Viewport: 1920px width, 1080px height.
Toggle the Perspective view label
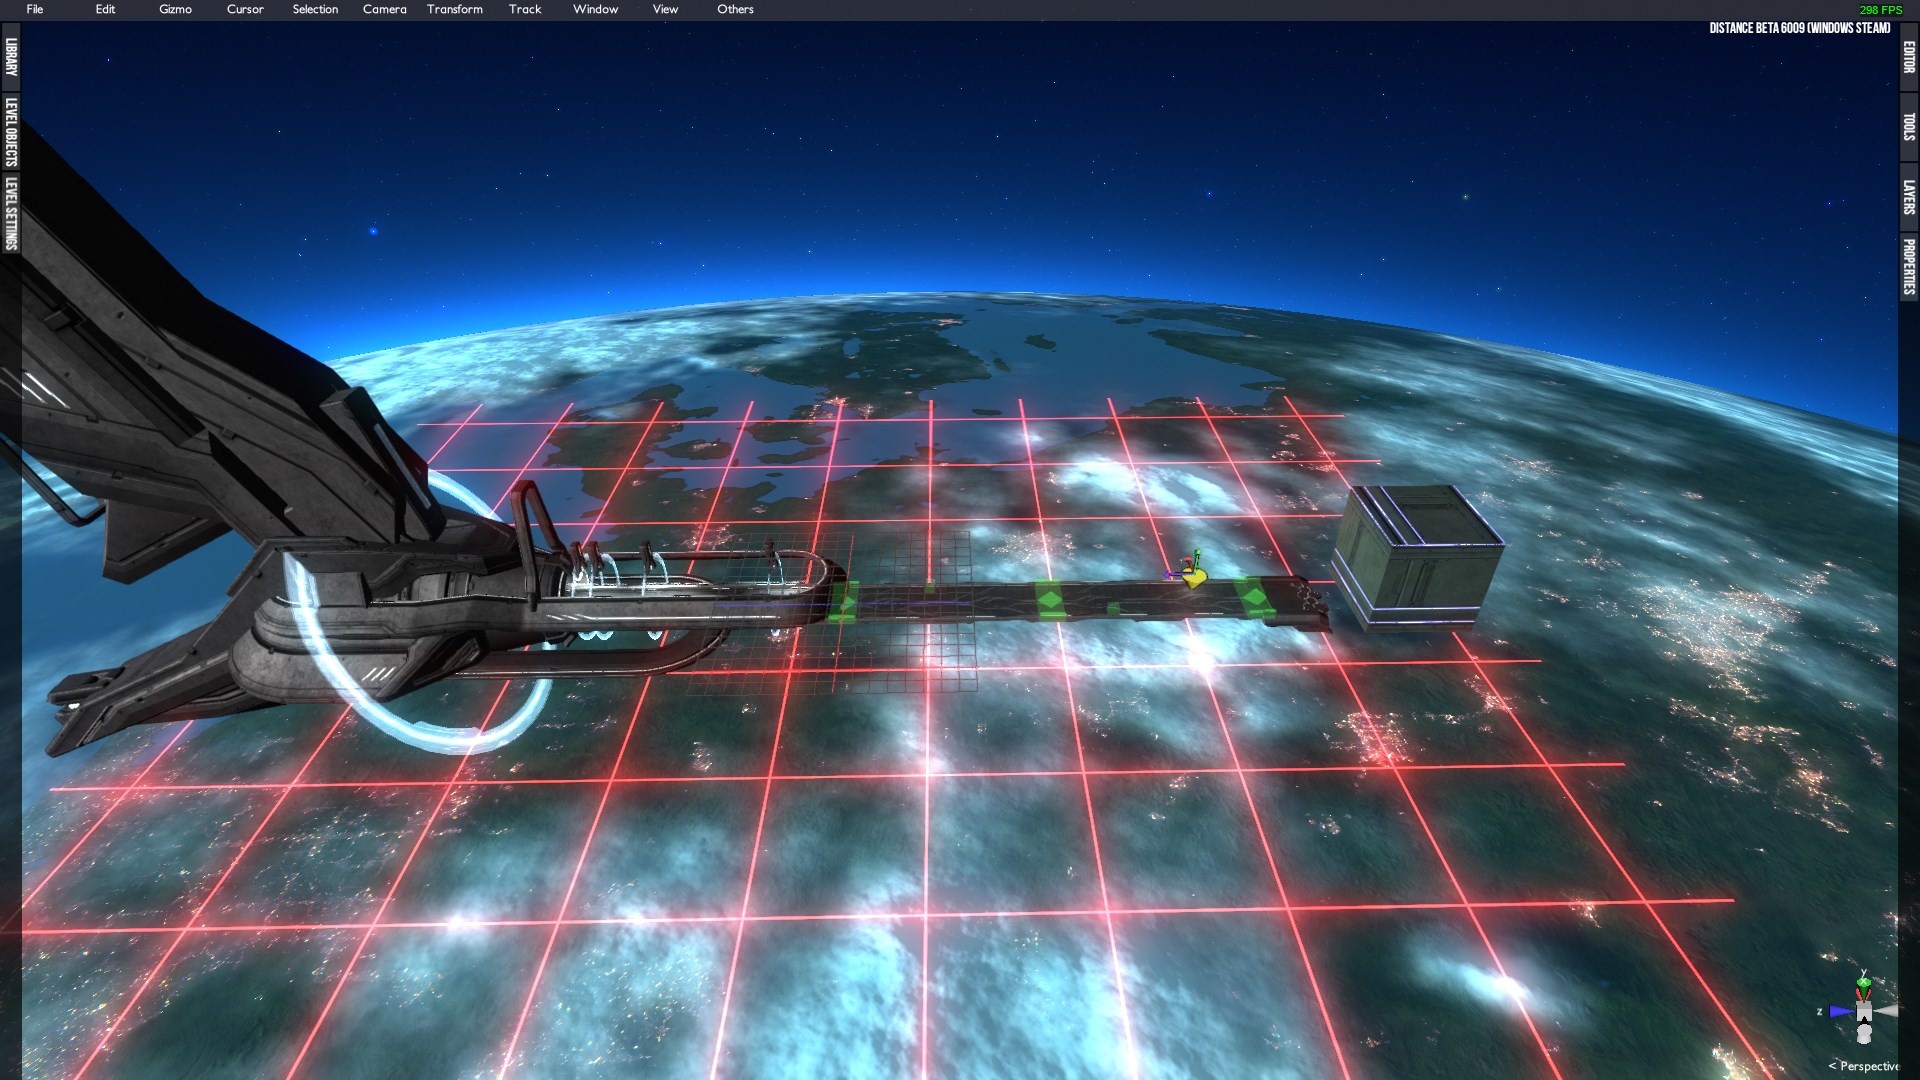(x=1864, y=1066)
